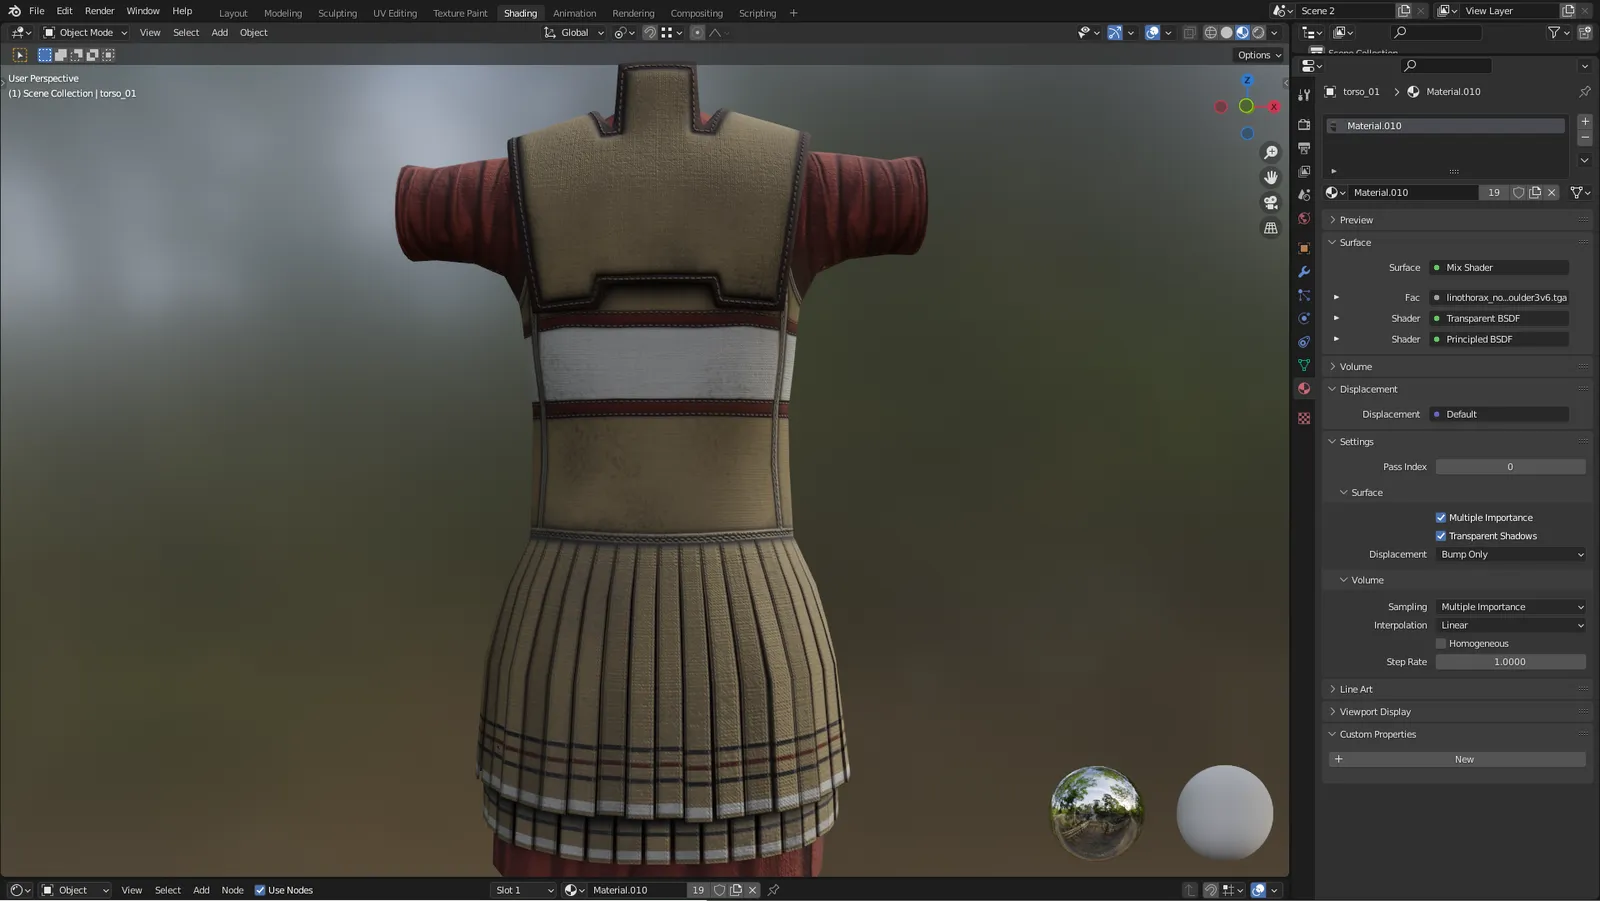Open the Texture properties checker tab
Image resolution: width=1600 pixels, height=901 pixels.
pos(1304,418)
